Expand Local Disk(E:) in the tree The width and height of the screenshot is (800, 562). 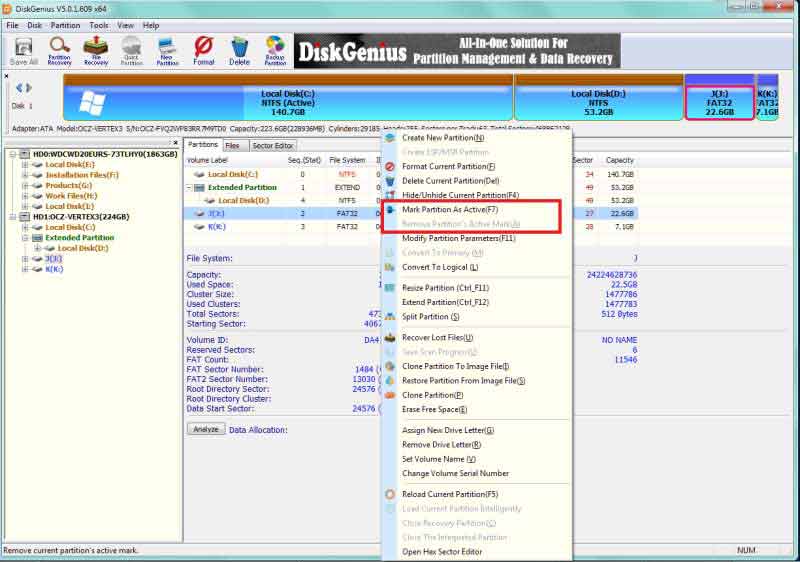24,165
